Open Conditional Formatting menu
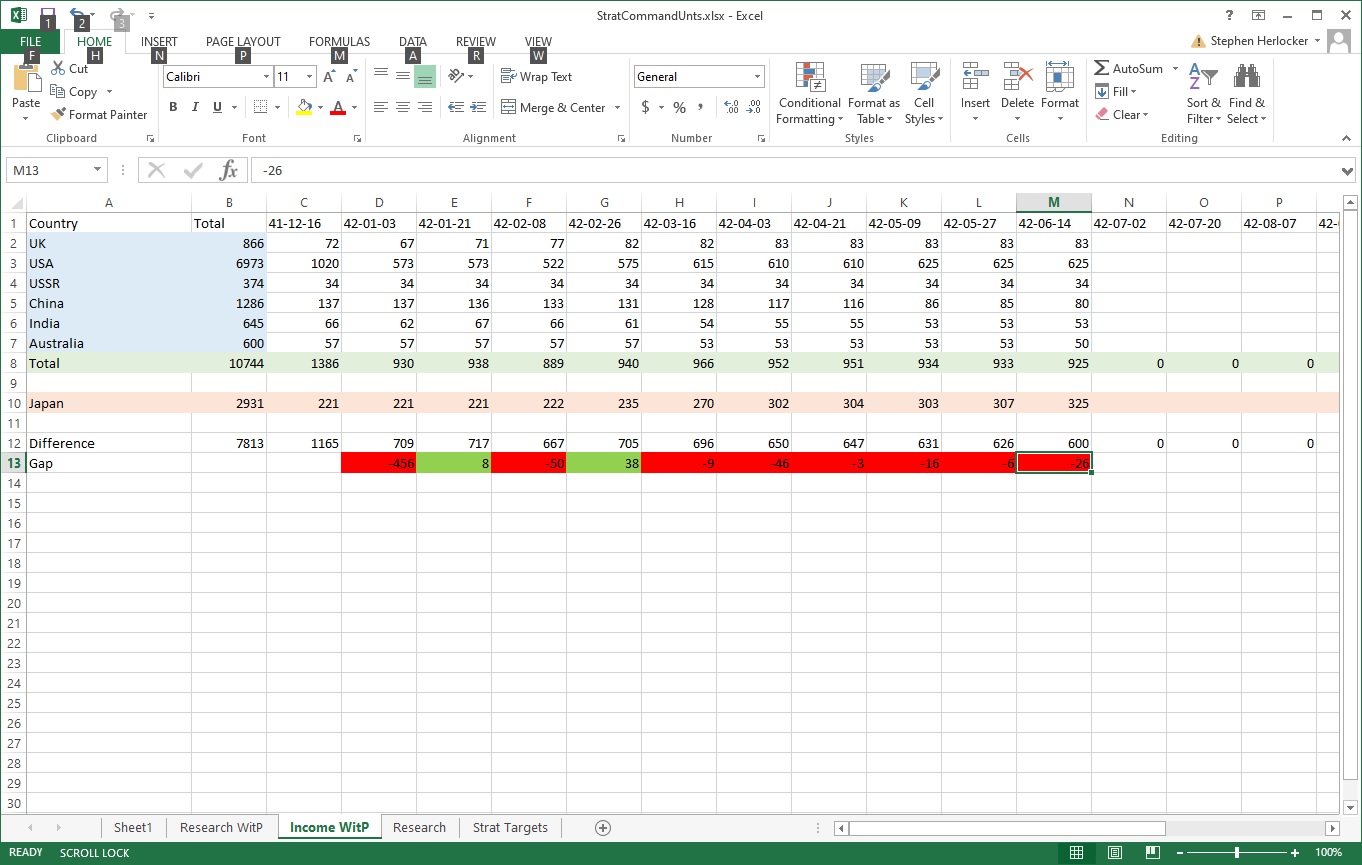Screen dimensions: 1362x865 tap(810, 94)
